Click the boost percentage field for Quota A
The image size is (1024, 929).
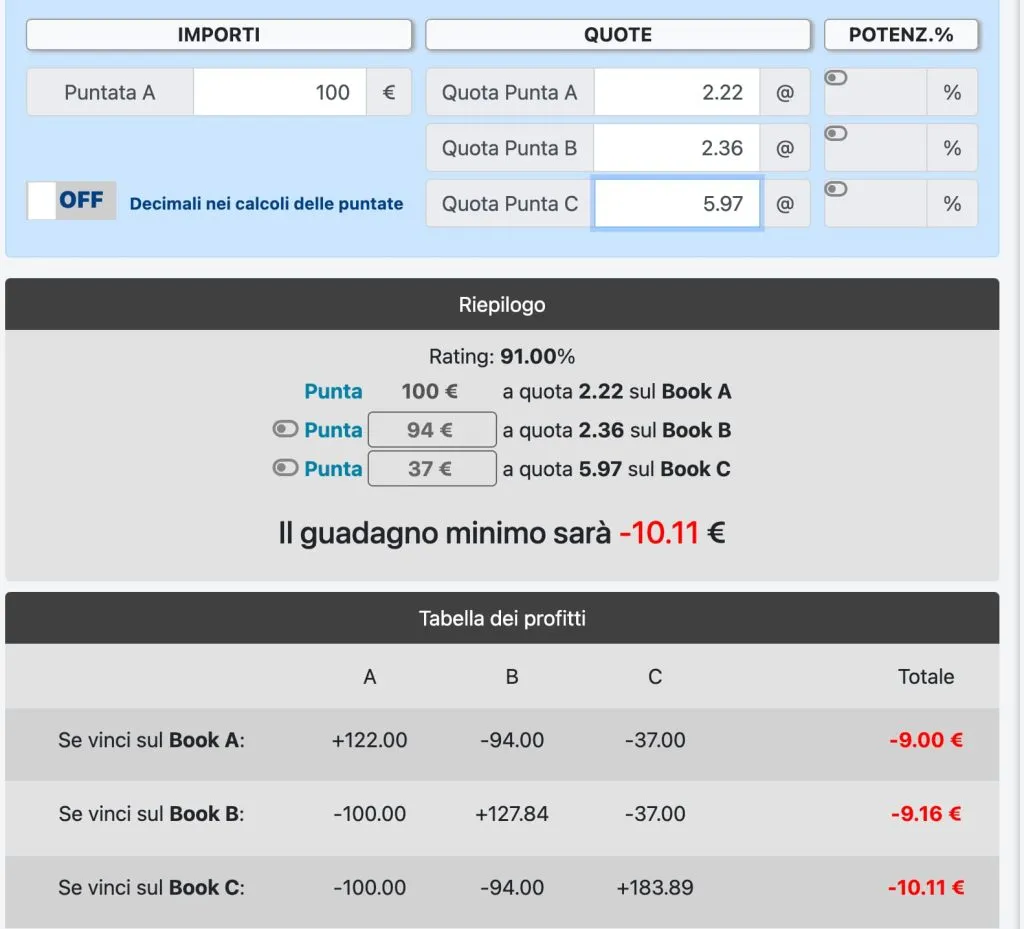876,92
